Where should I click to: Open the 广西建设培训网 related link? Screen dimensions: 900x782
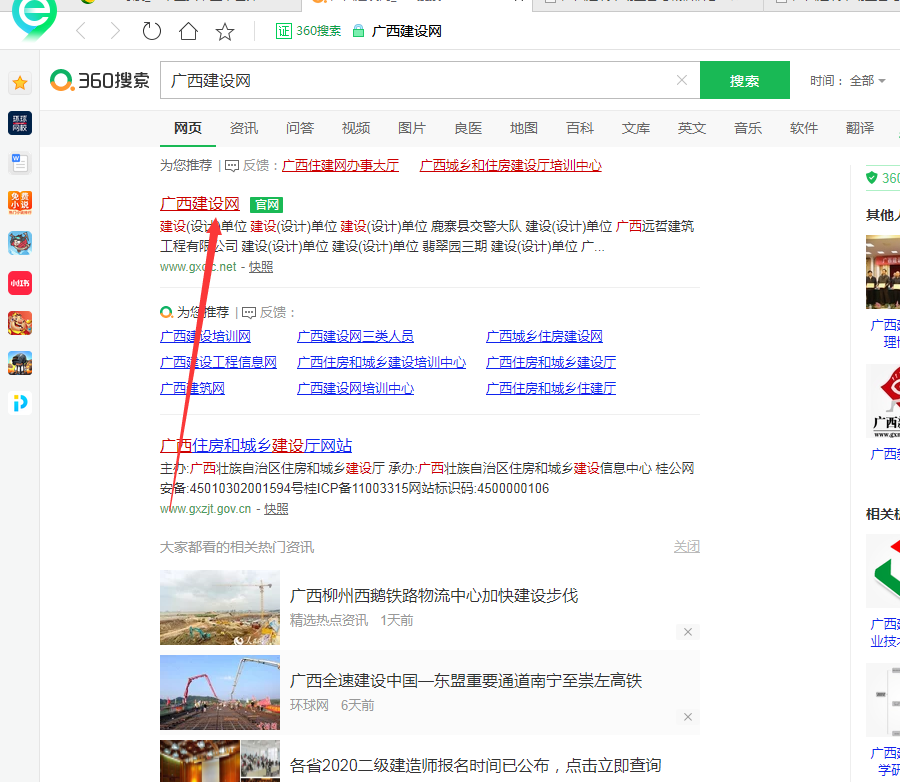pyautogui.click(x=205, y=336)
